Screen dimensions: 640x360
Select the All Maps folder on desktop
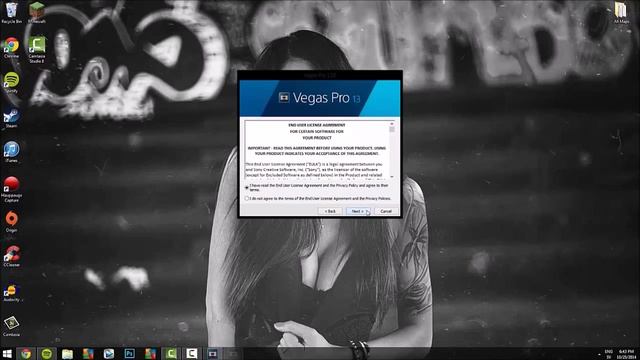(x=621, y=12)
